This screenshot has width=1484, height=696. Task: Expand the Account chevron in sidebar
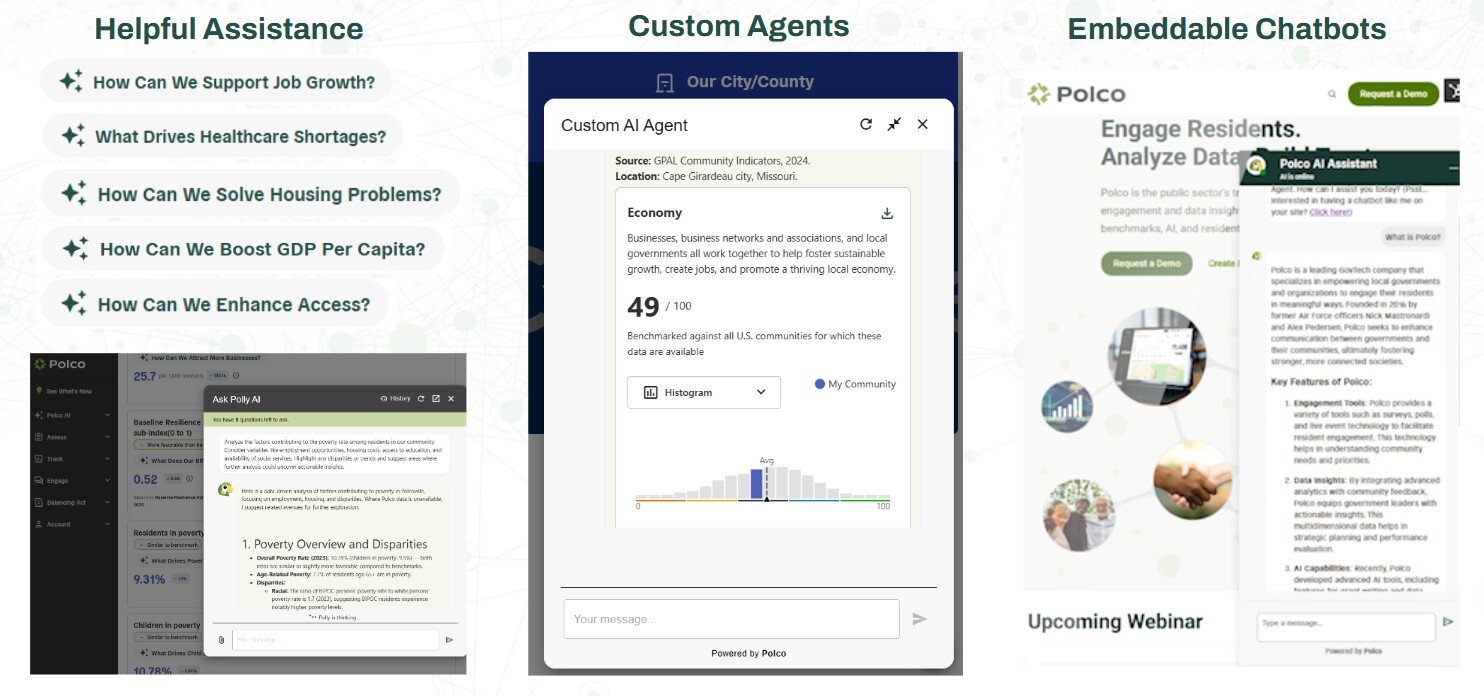pos(108,524)
